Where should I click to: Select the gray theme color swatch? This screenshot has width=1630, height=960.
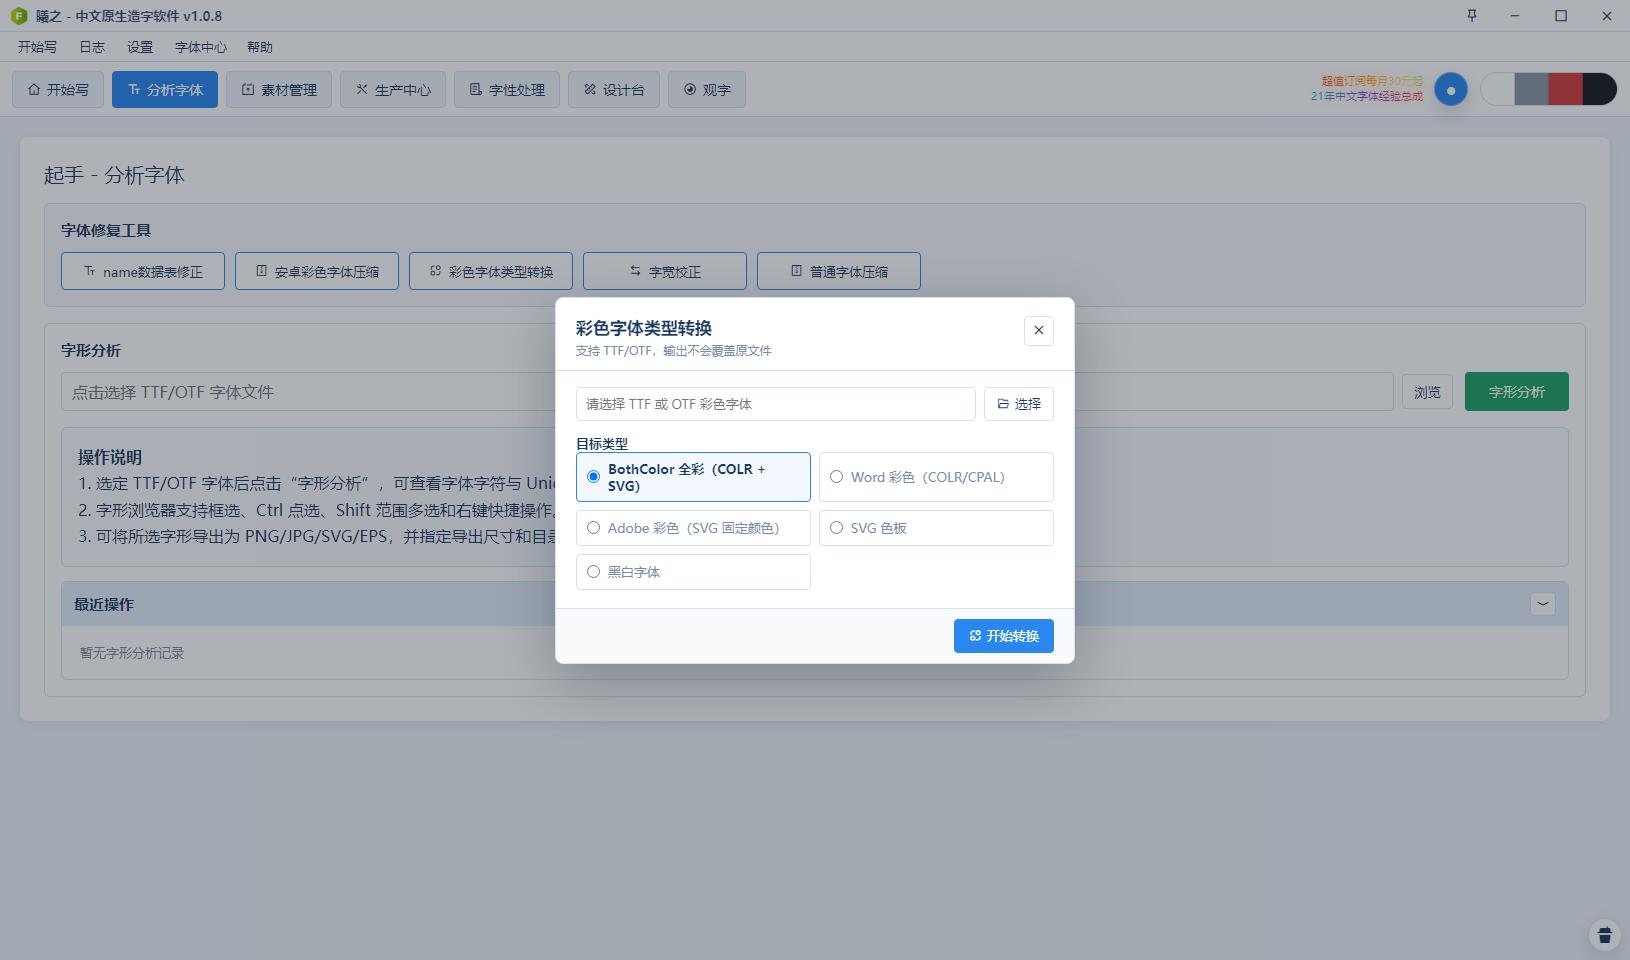pos(1531,90)
